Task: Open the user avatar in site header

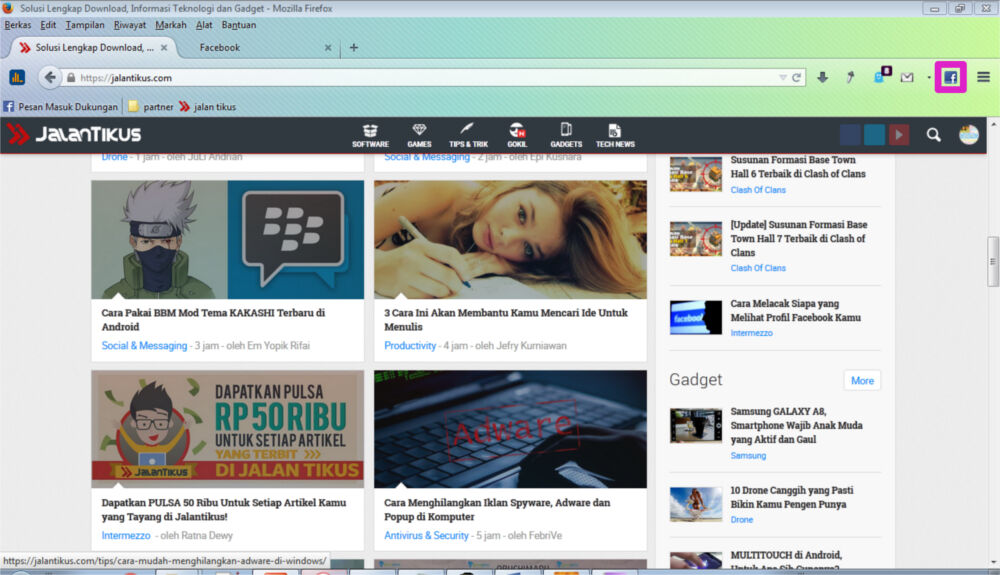Action: point(968,135)
